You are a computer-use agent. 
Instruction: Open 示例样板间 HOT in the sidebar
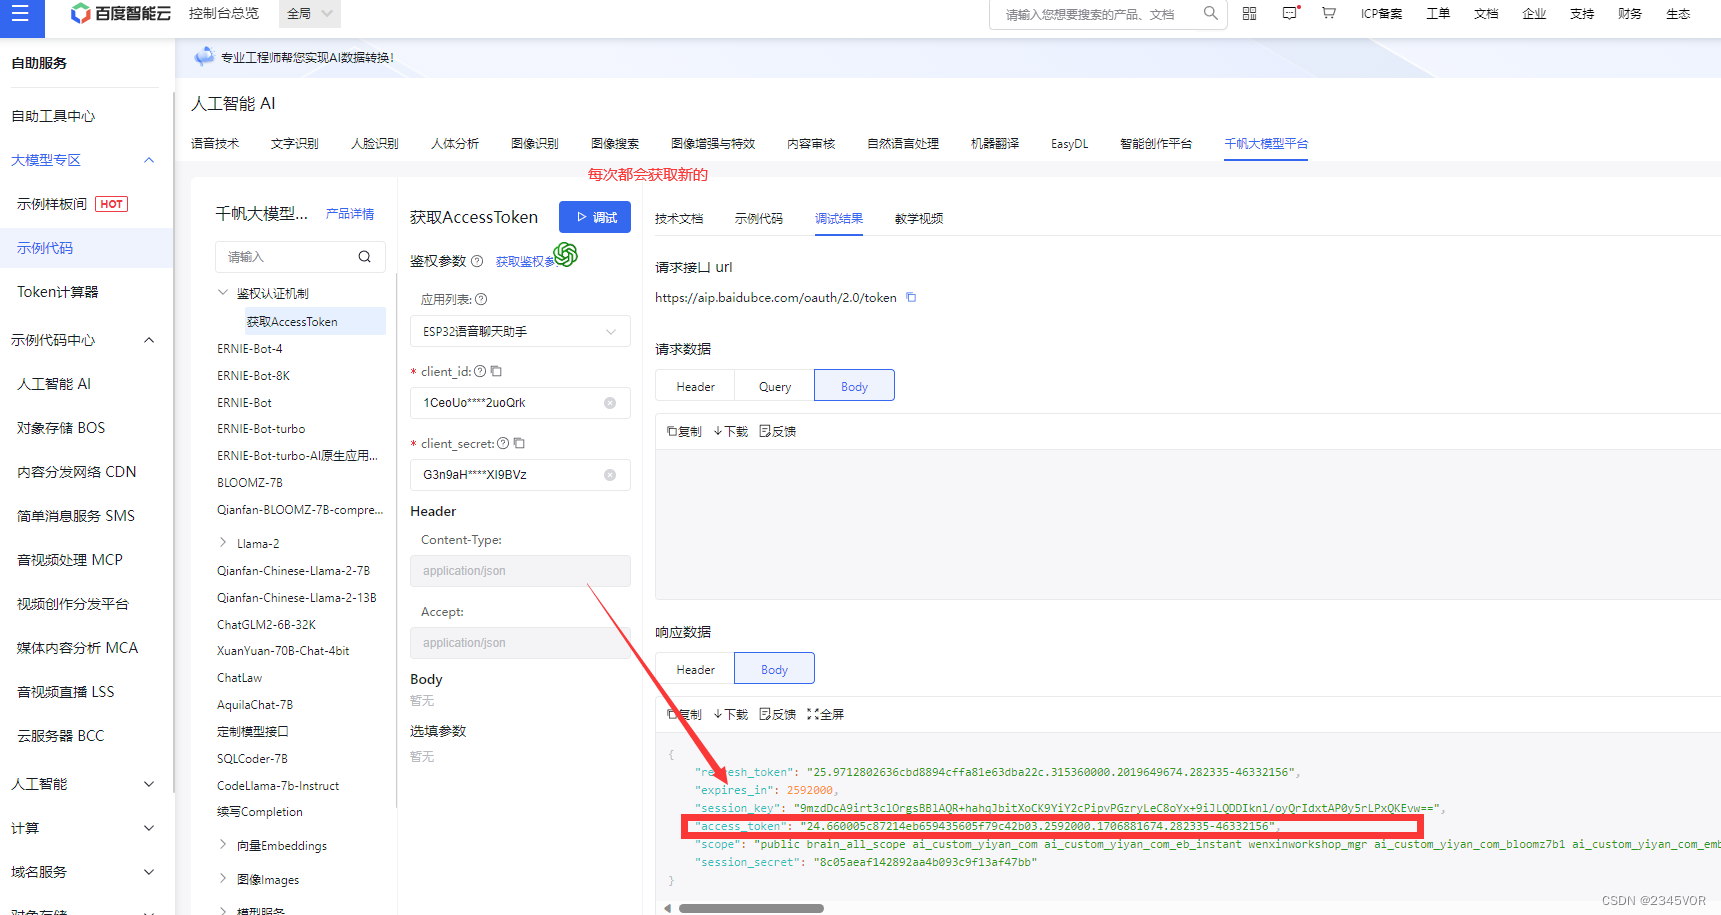pyautogui.click(x=72, y=204)
